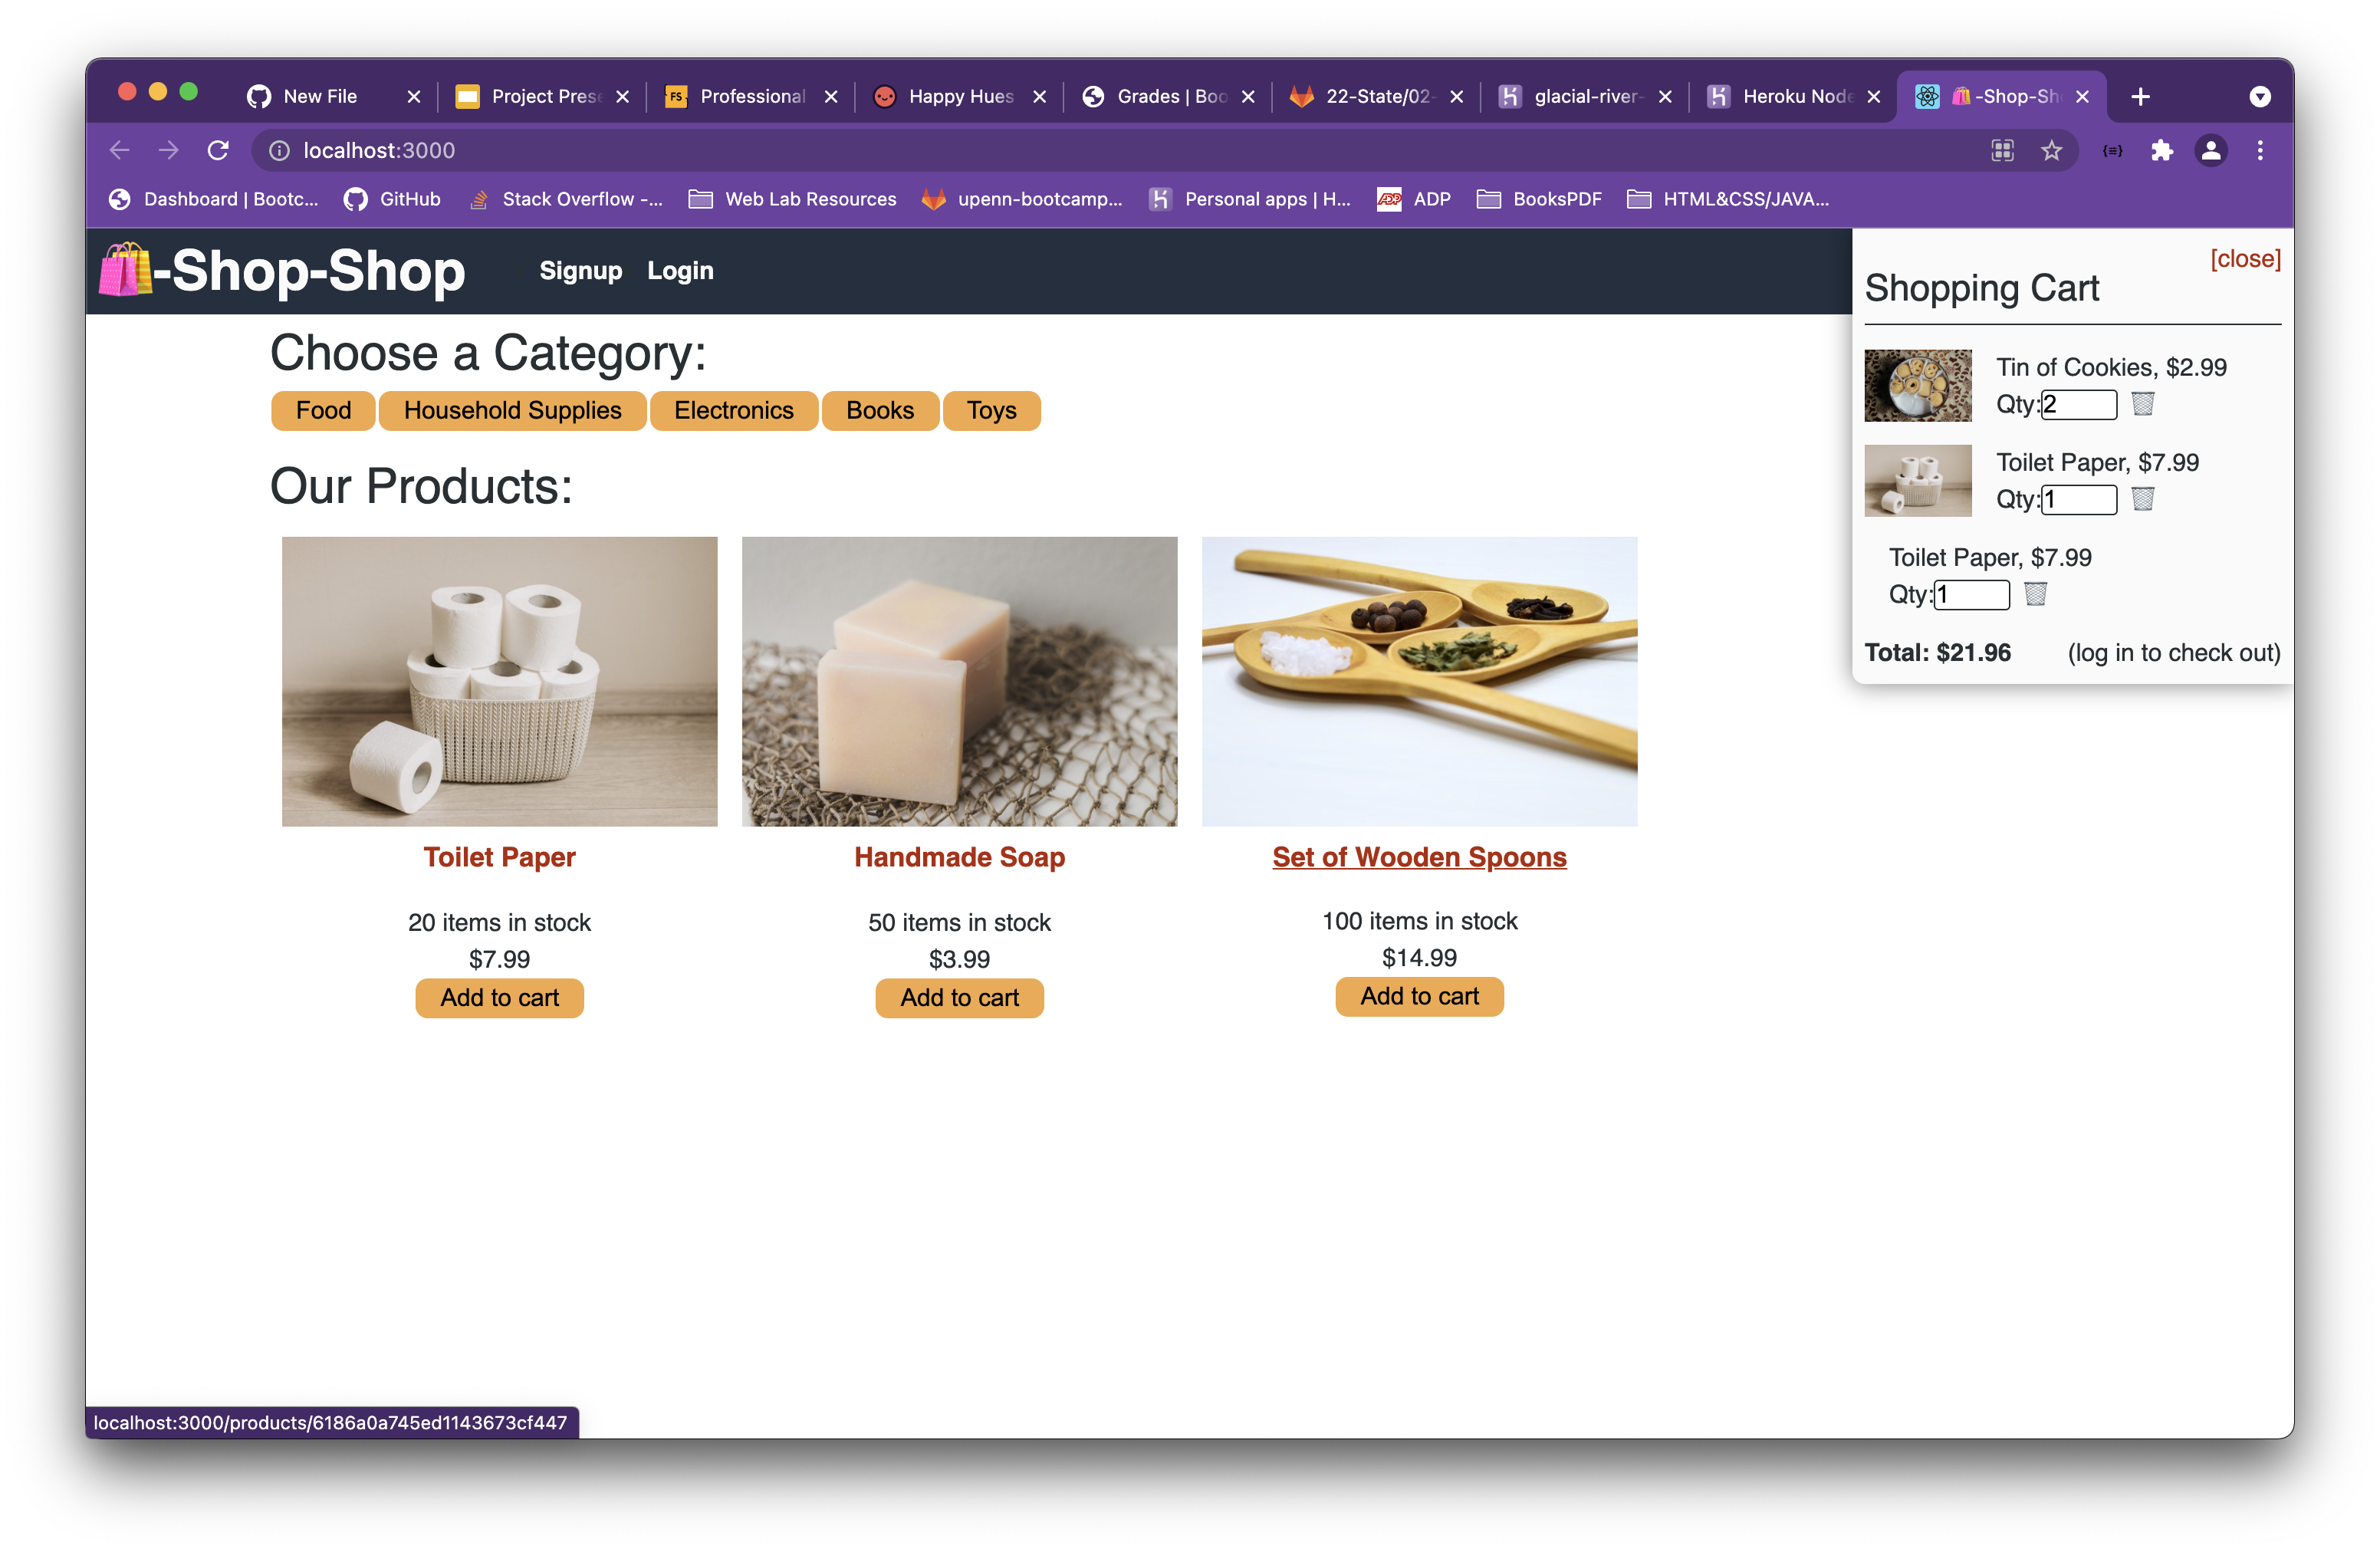Switch to Heroku Node tab
The width and height of the screenshot is (2380, 1552).
tap(1795, 97)
